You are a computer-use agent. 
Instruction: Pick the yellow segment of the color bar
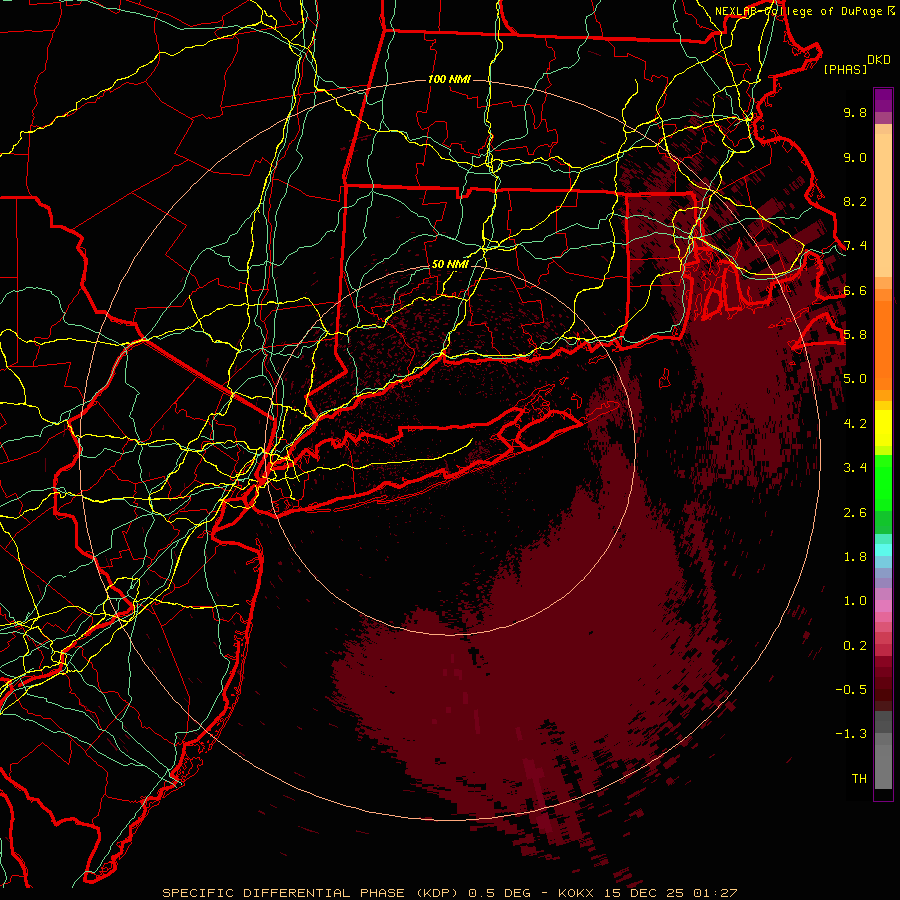[883, 428]
